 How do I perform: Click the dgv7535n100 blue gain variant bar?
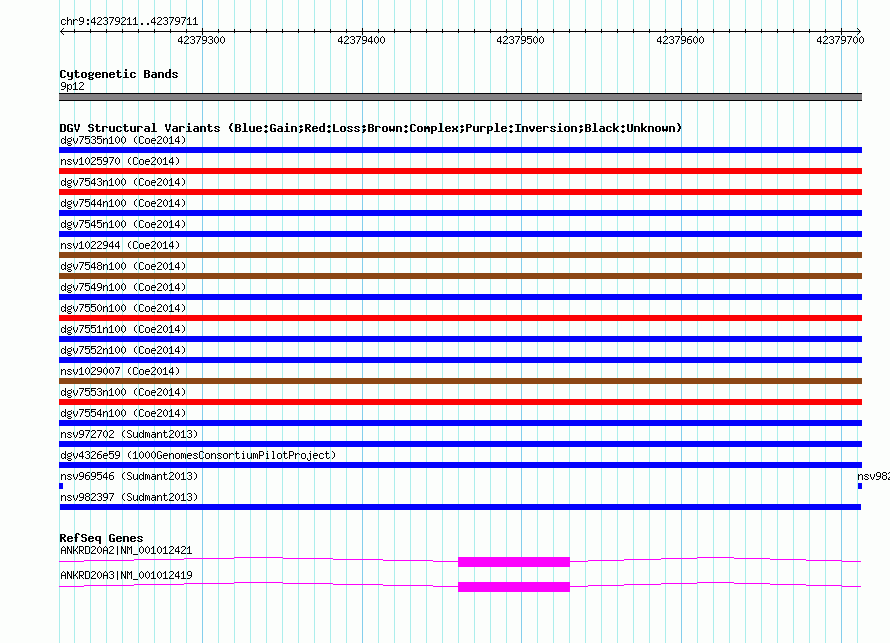pos(460,150)
